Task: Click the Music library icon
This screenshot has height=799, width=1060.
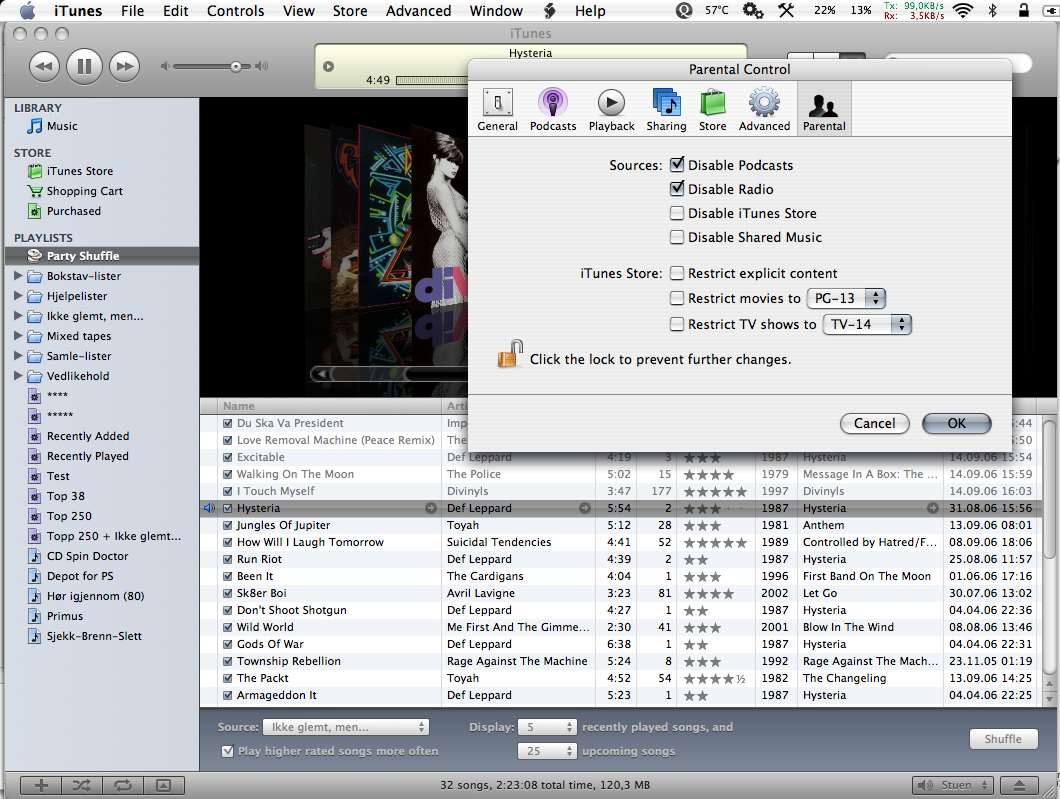Action: point(34,126)
